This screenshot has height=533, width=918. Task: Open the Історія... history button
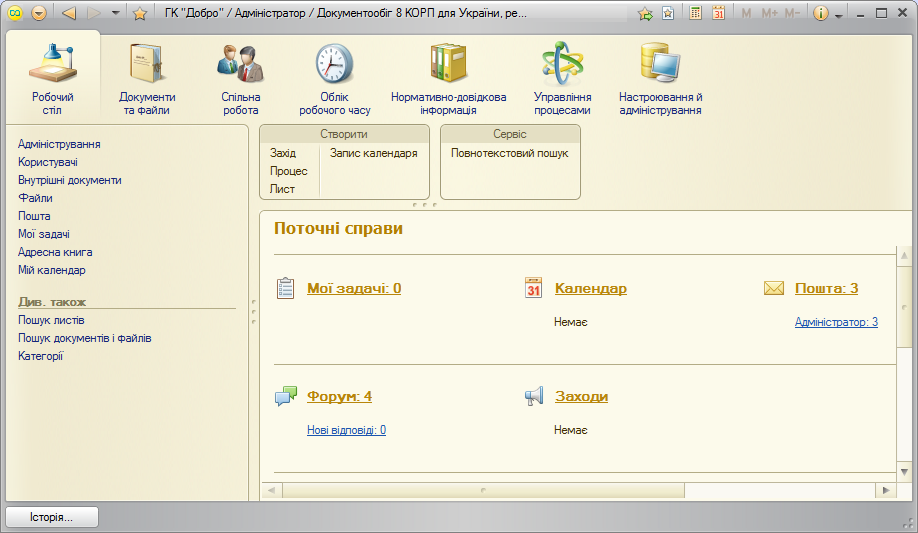click(52, 517)
